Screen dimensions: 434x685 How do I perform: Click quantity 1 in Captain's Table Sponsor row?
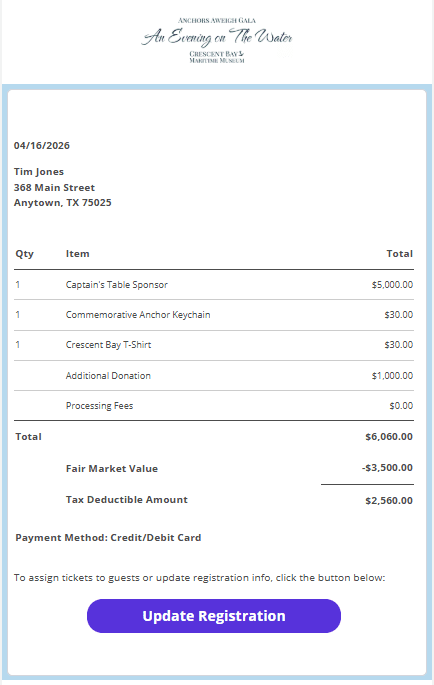[17, 285]
